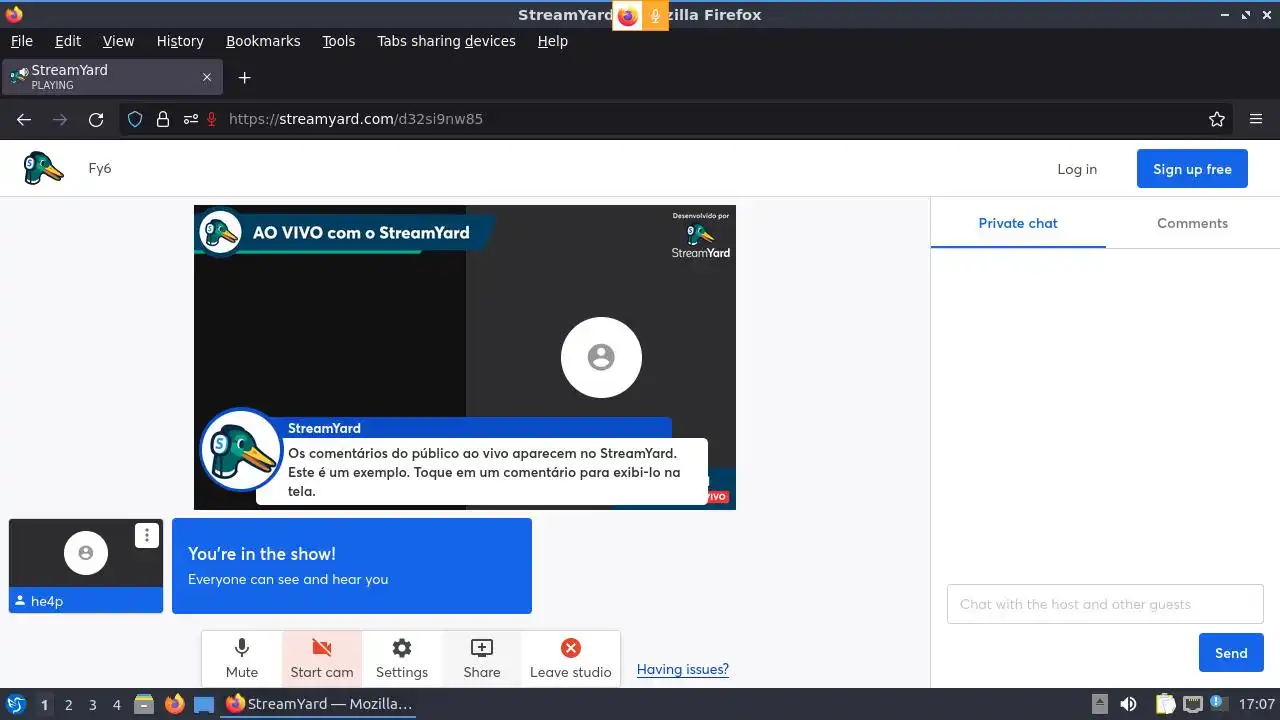Open the Firefox hamburger menu
Screen dimensions: 1280x720
(1256, 119)
